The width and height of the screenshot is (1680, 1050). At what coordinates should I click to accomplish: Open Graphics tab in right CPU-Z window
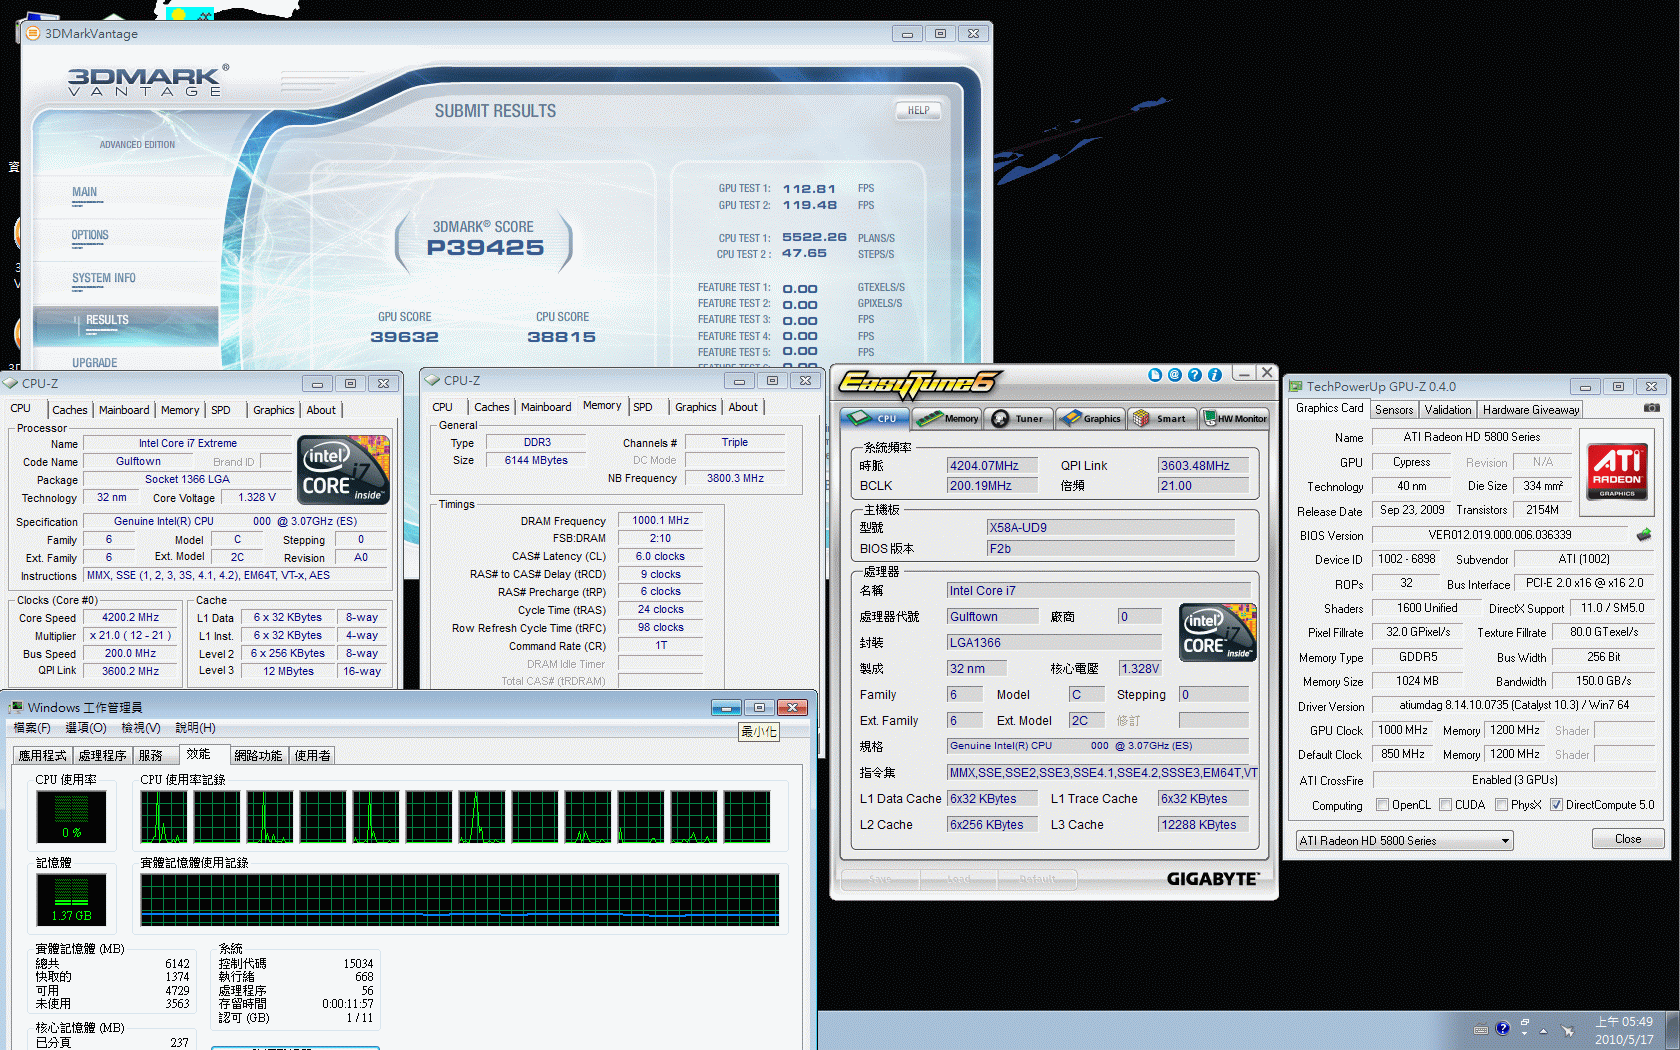pyautogui.click(x=695, y=407)
